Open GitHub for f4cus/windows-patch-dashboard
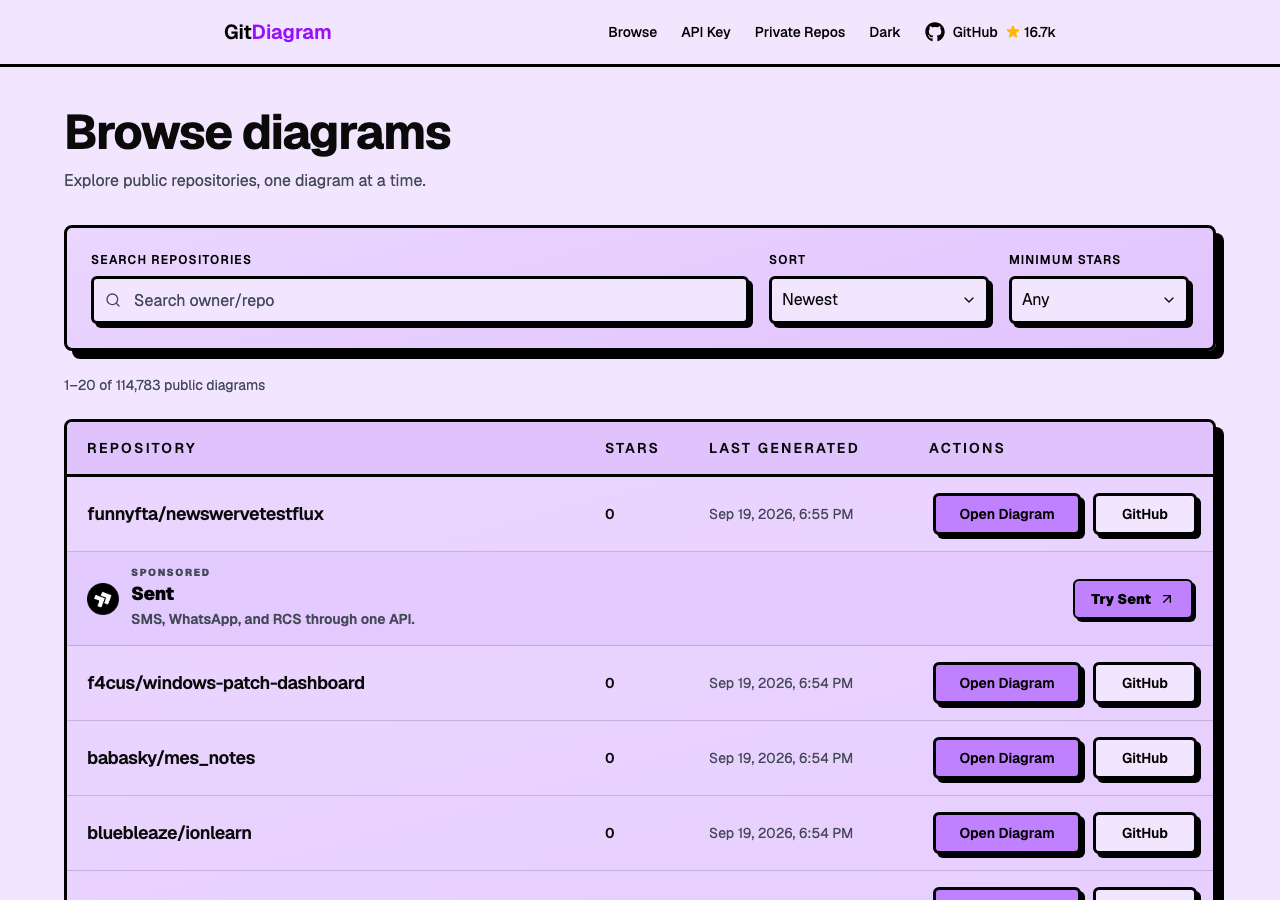 coord(1145,683)
